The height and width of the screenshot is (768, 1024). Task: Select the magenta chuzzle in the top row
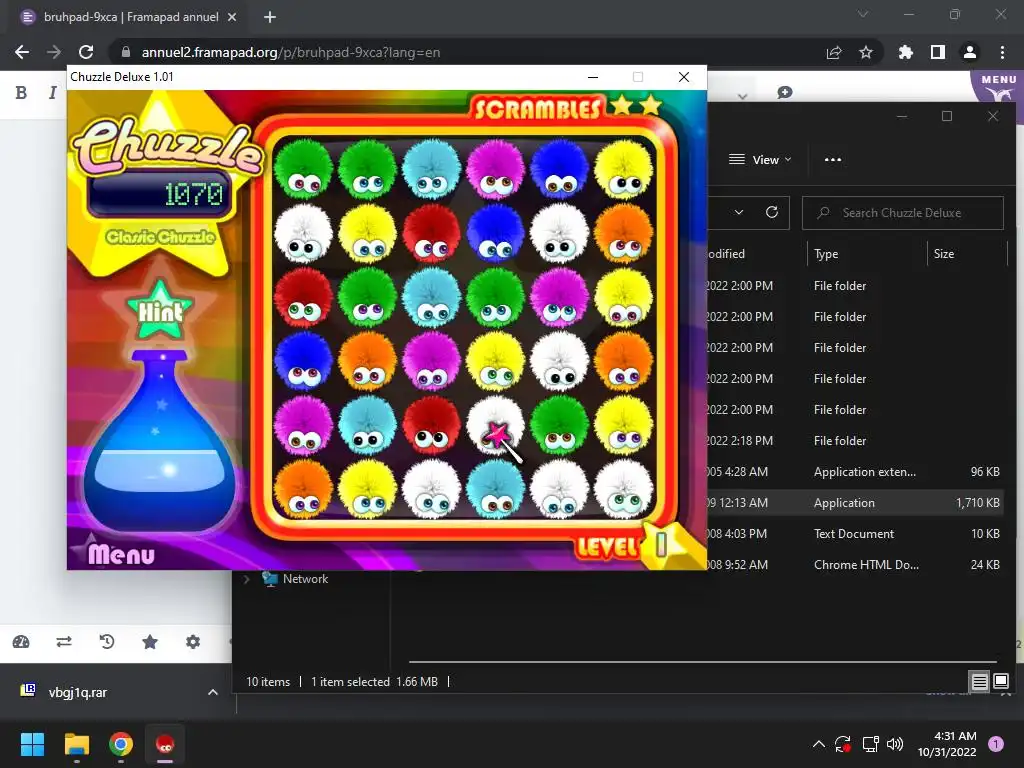point(495,170)
